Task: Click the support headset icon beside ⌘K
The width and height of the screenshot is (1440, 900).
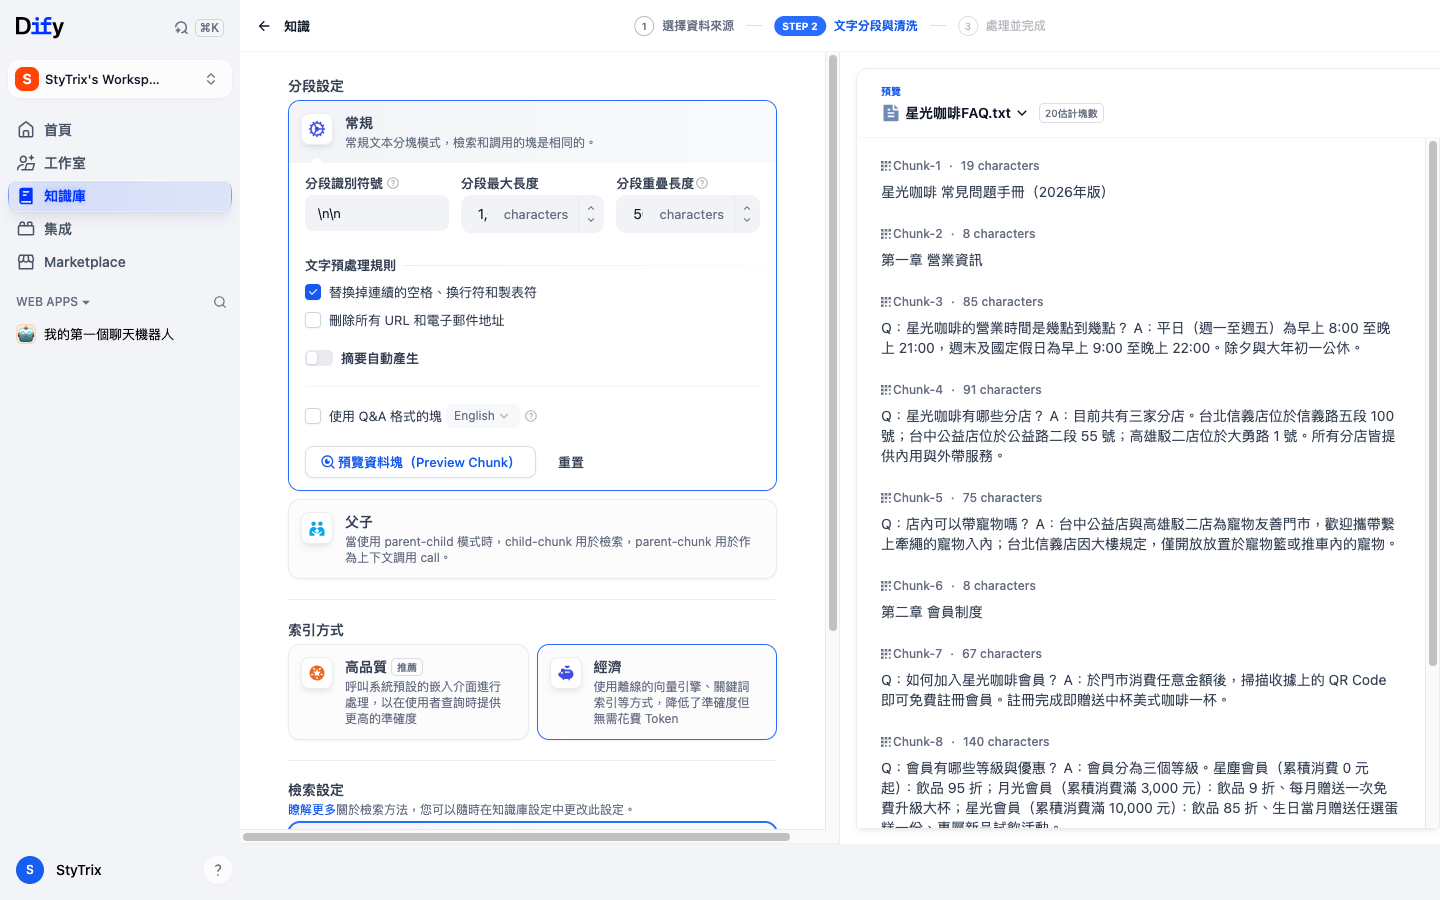Action: 181,28
